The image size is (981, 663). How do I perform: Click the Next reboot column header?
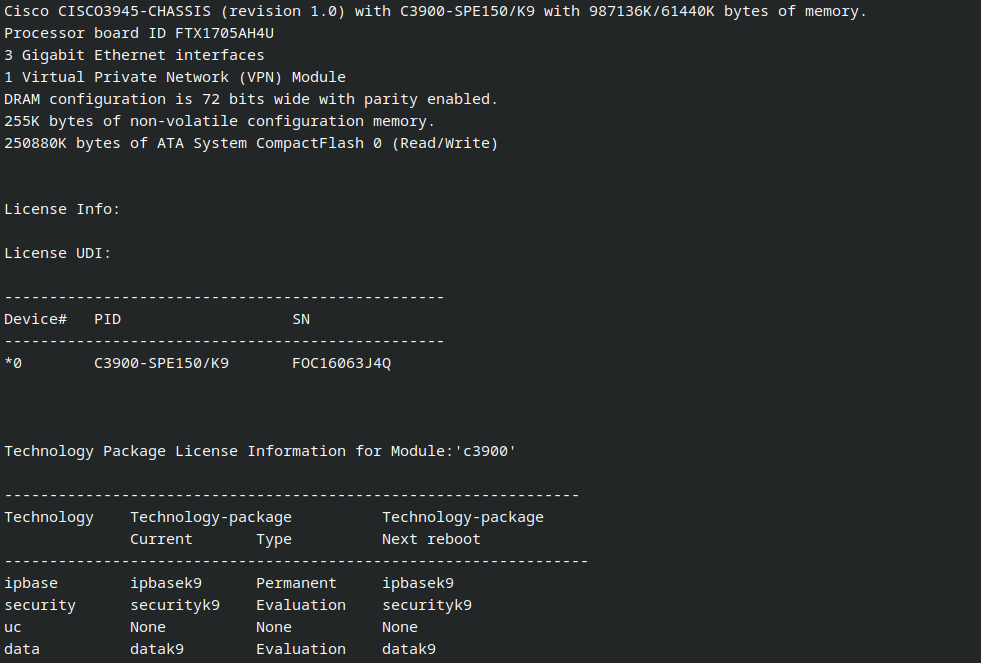point(431,539)
